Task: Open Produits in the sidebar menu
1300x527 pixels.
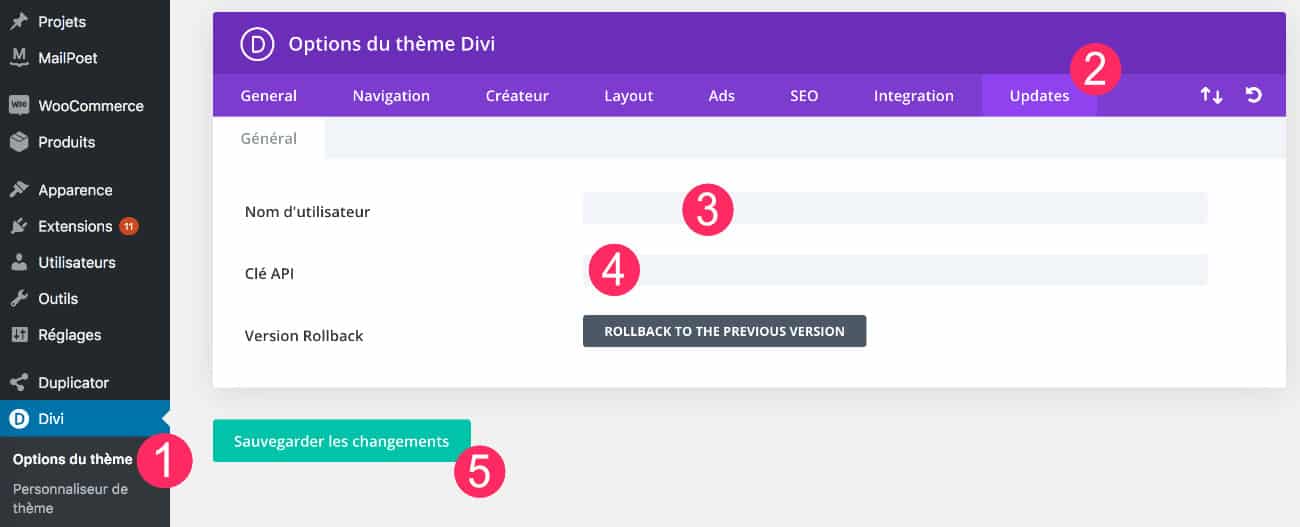Action: point(67,142)
